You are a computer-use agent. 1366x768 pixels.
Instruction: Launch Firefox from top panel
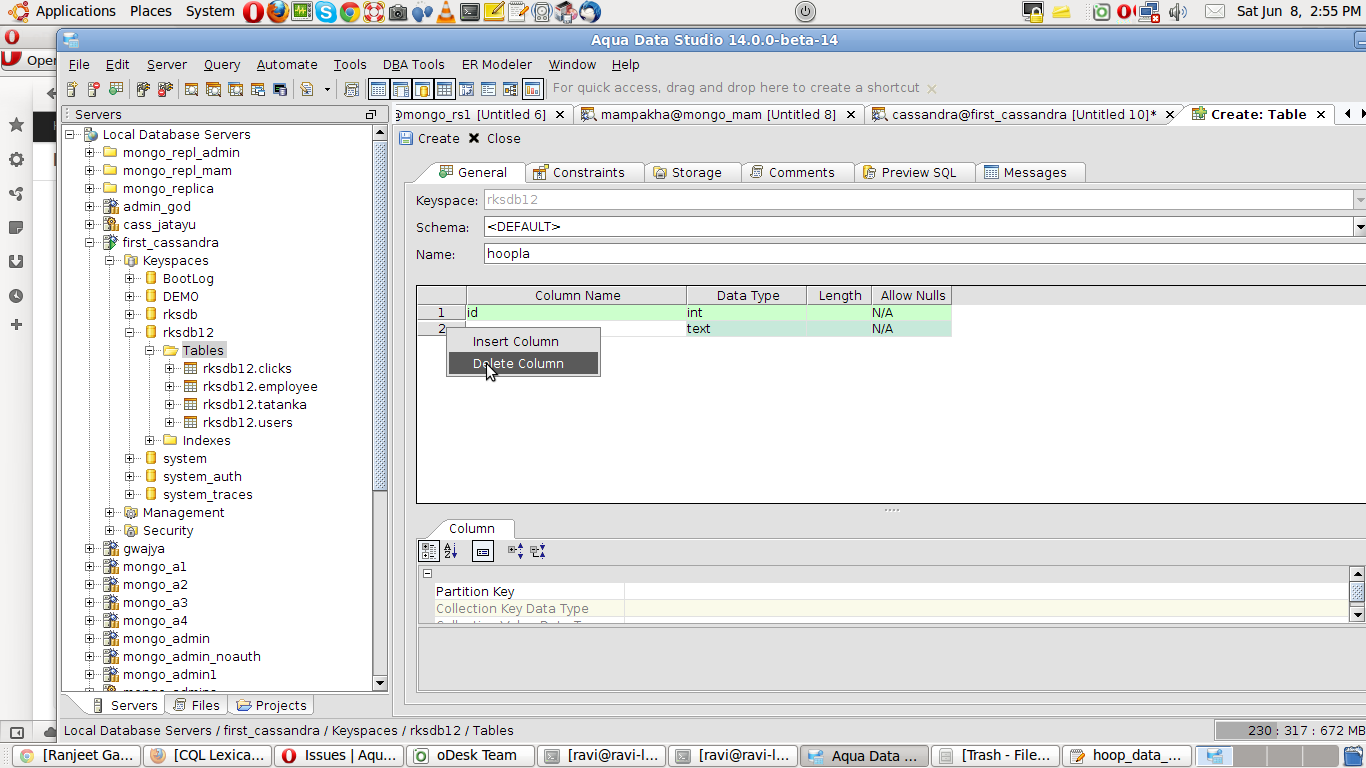(277, 12)
